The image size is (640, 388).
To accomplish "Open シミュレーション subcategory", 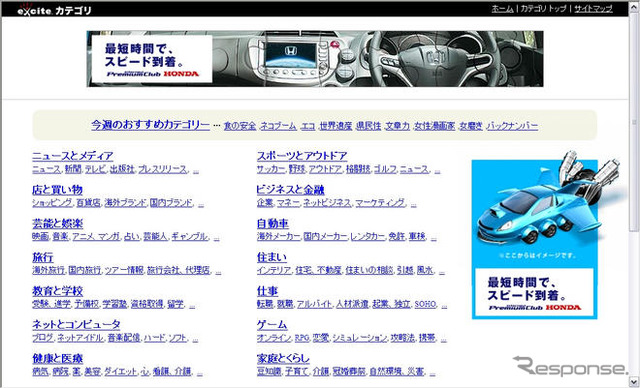I will tap(359, 338).
